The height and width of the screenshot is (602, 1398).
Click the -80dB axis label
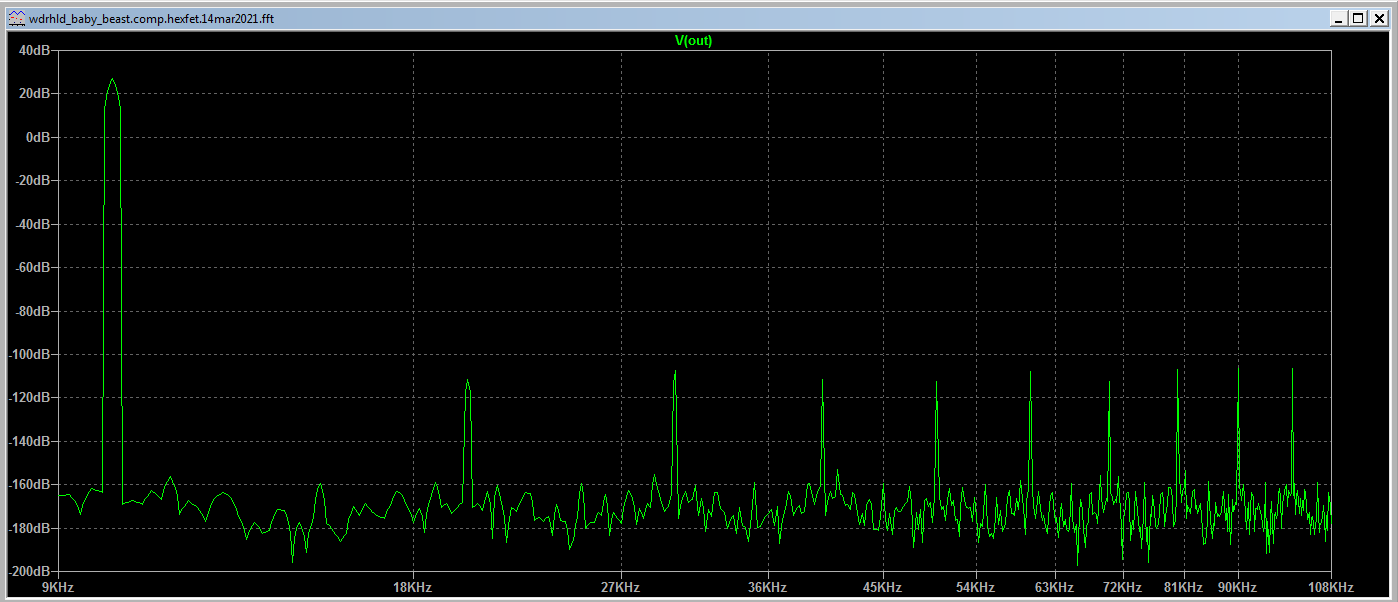point(33,311)
